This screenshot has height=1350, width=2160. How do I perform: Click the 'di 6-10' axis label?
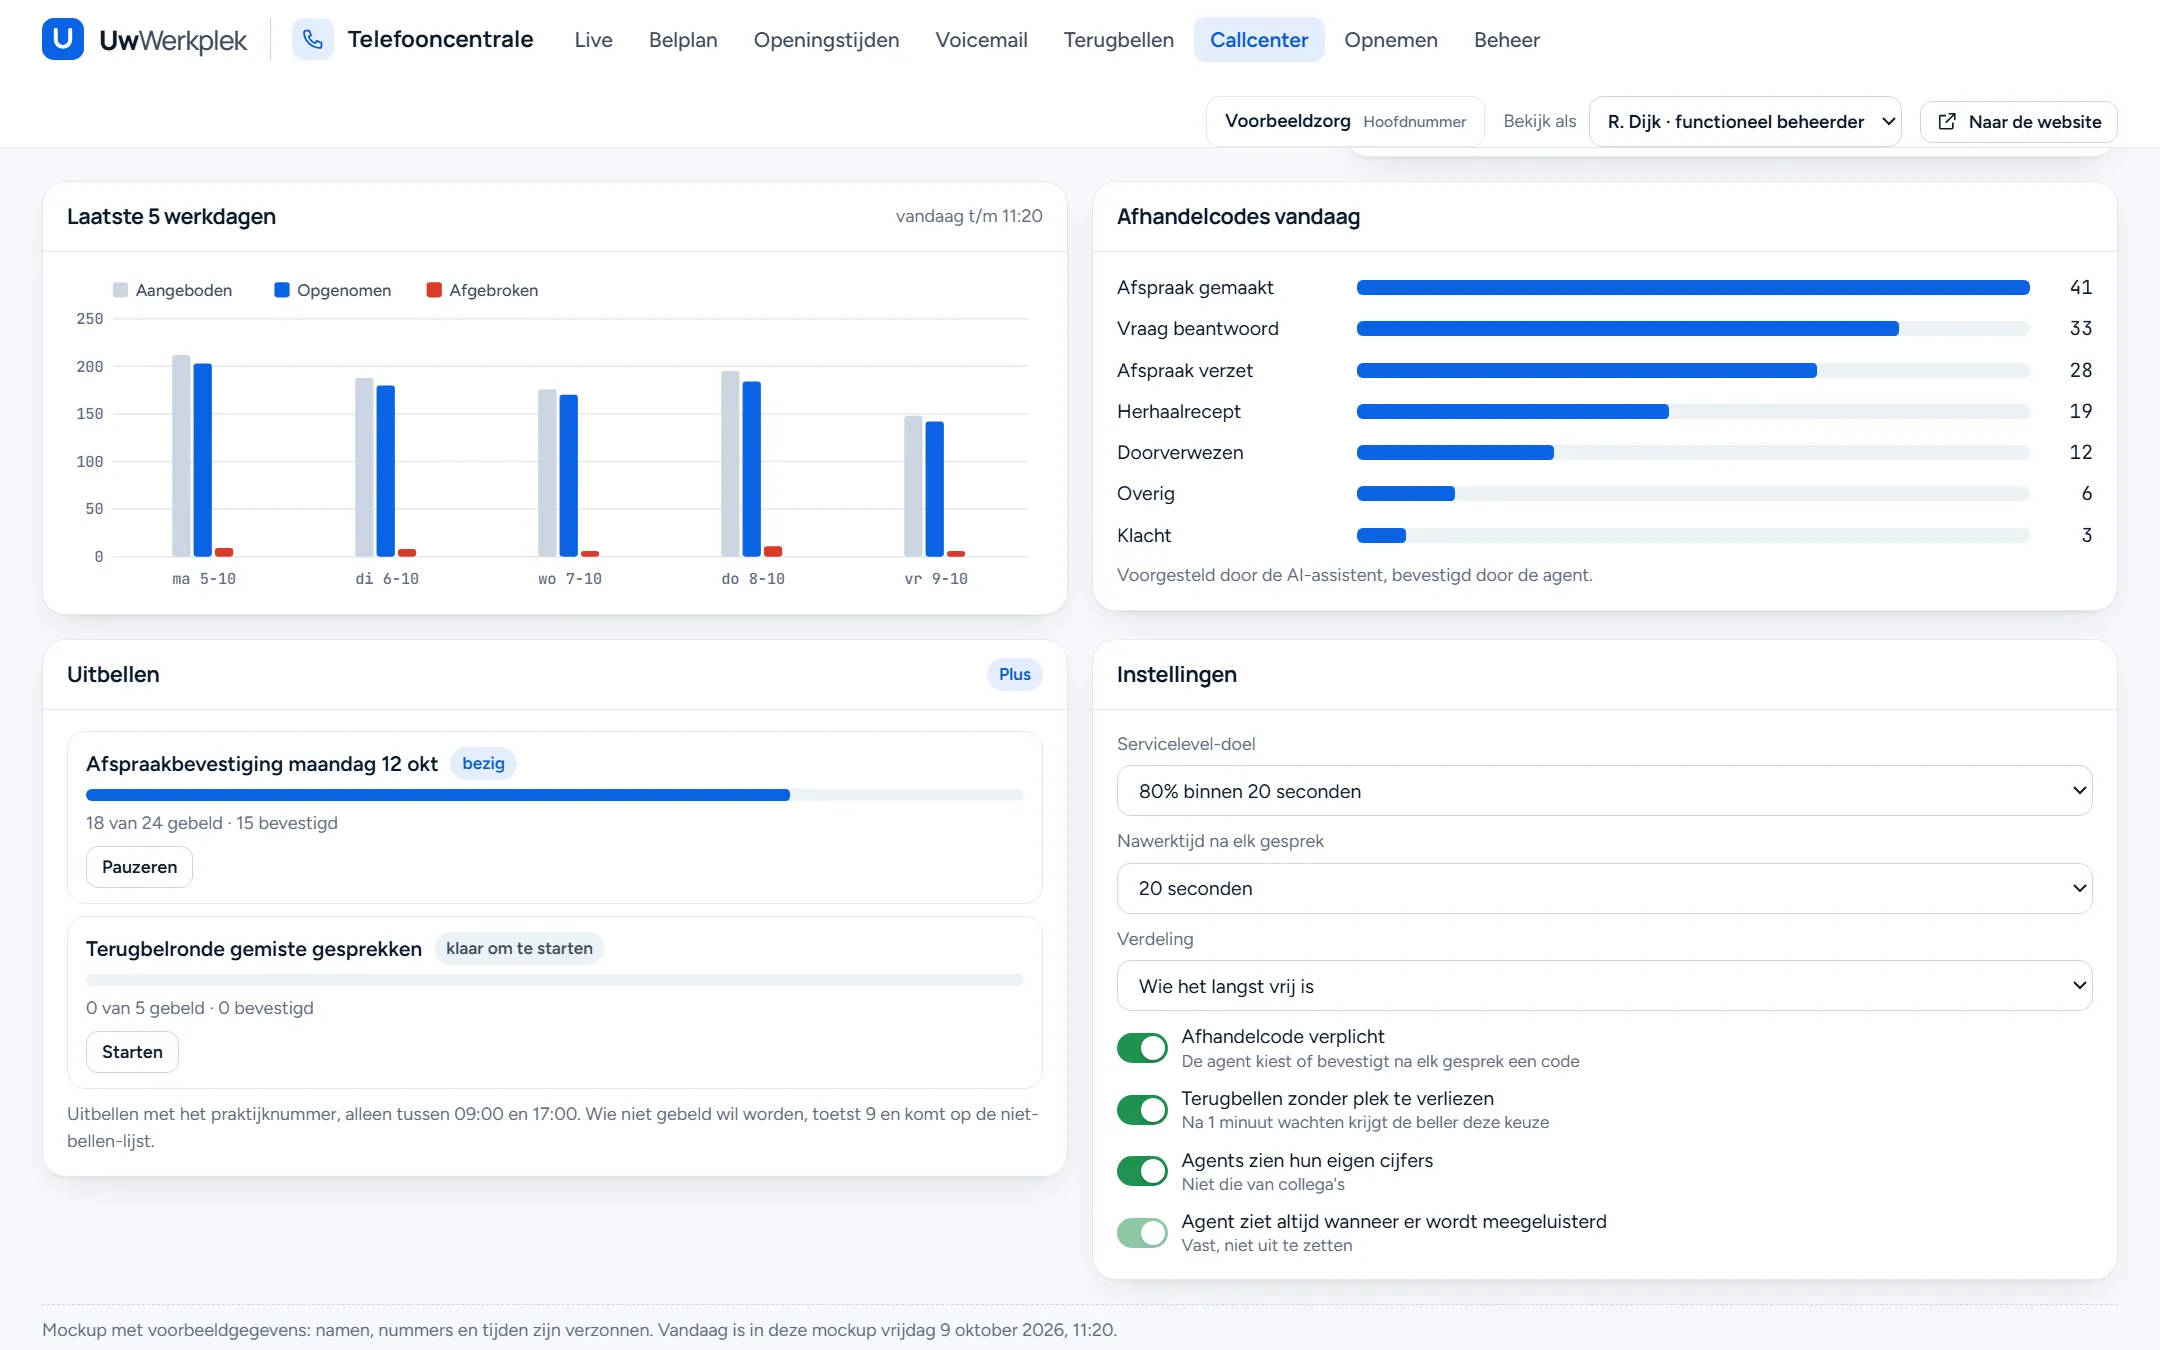[387, 579]
